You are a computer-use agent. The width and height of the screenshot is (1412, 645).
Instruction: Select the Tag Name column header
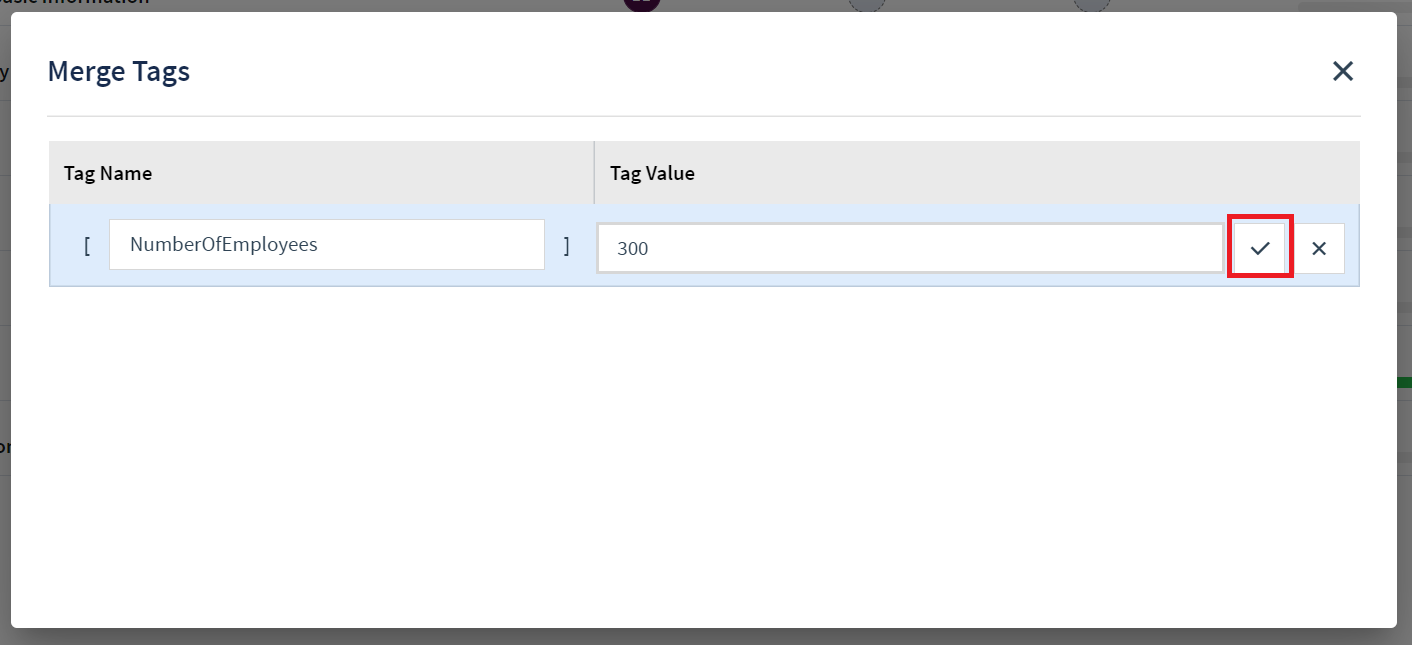coord(107,172)
